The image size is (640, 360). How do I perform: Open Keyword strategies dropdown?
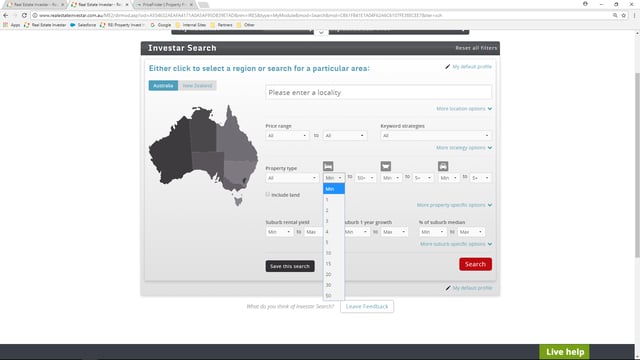point(436,136)
